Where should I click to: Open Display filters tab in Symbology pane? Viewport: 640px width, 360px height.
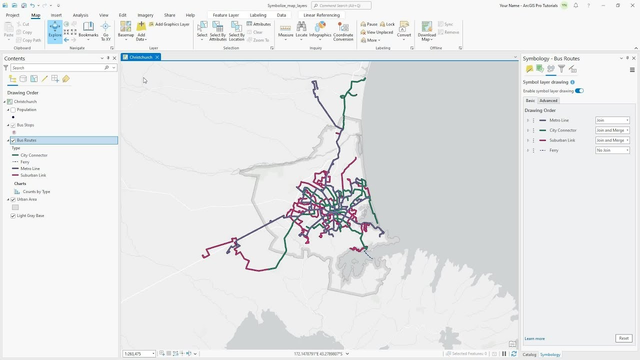[x=562, y=69]
